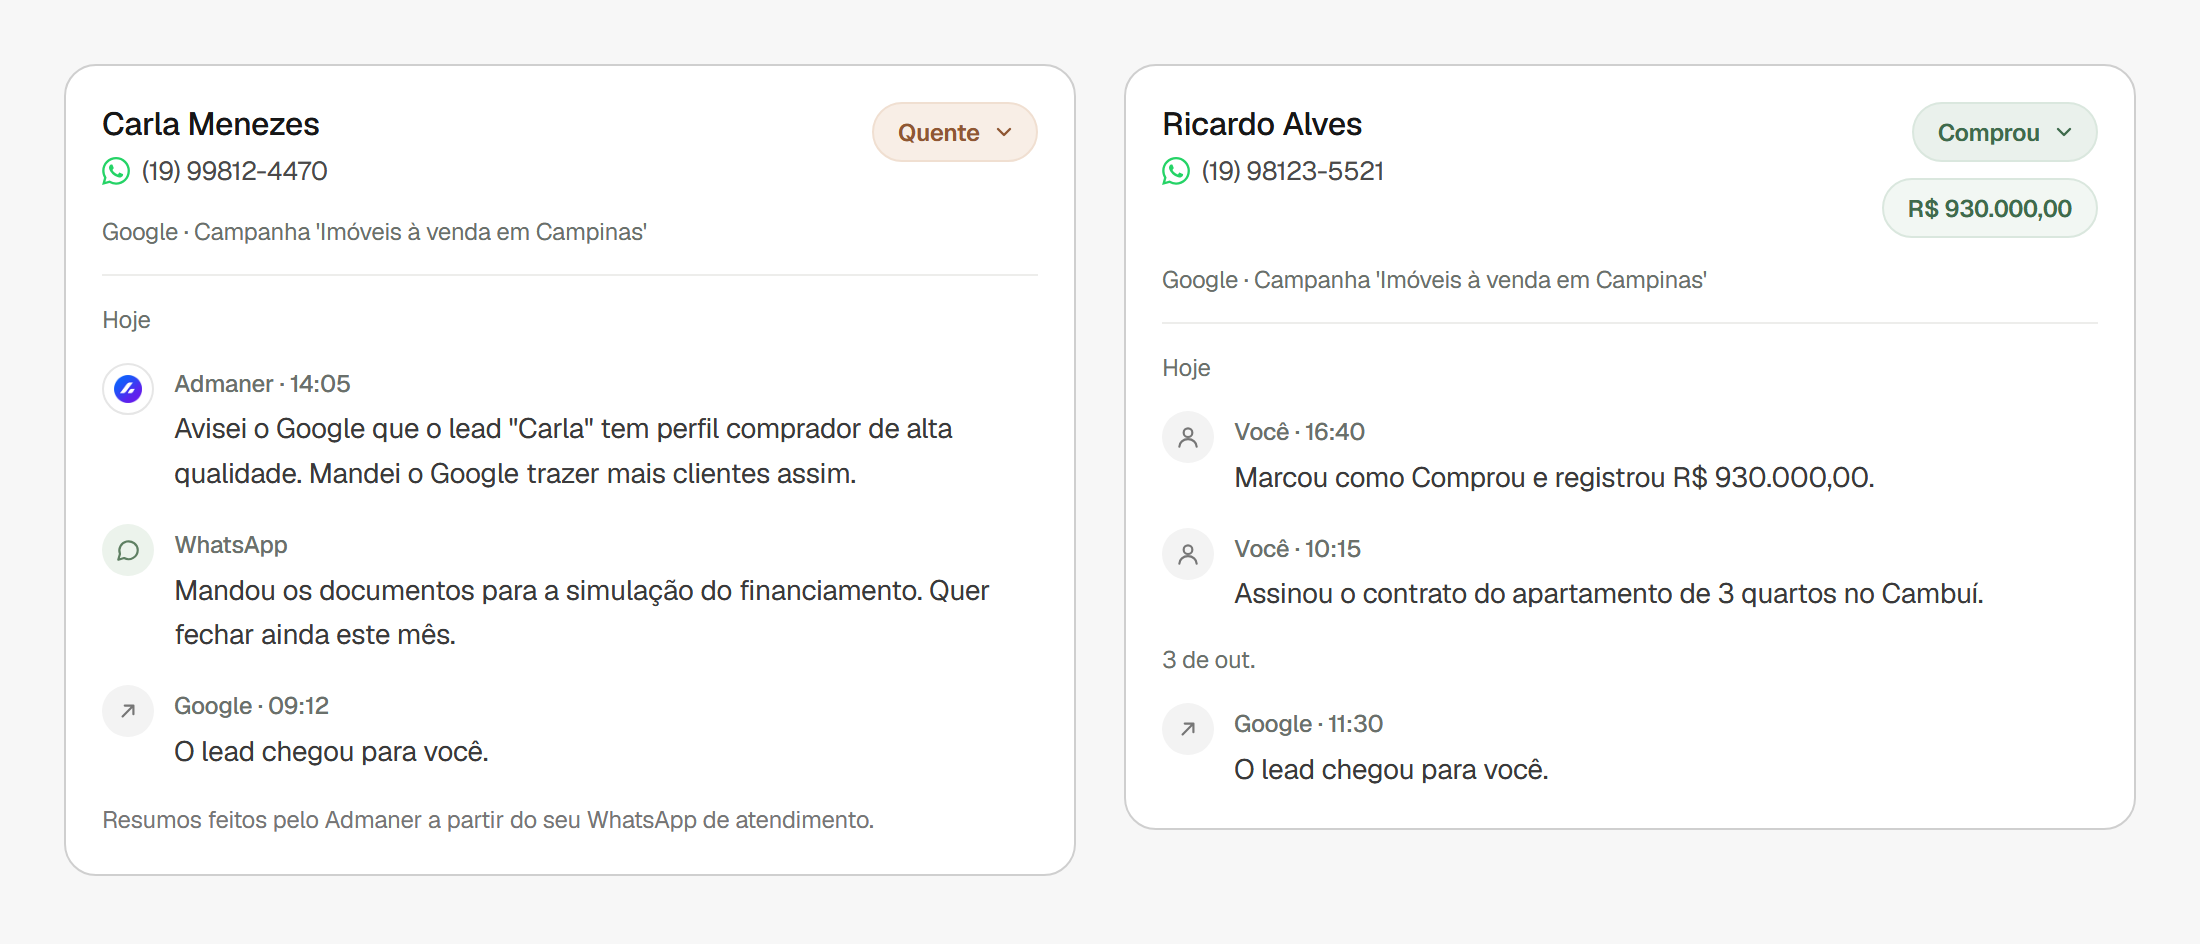Click Ricardo's Google campaign source line
This screenshot has width=2200, height=944.
(1434, 280)
